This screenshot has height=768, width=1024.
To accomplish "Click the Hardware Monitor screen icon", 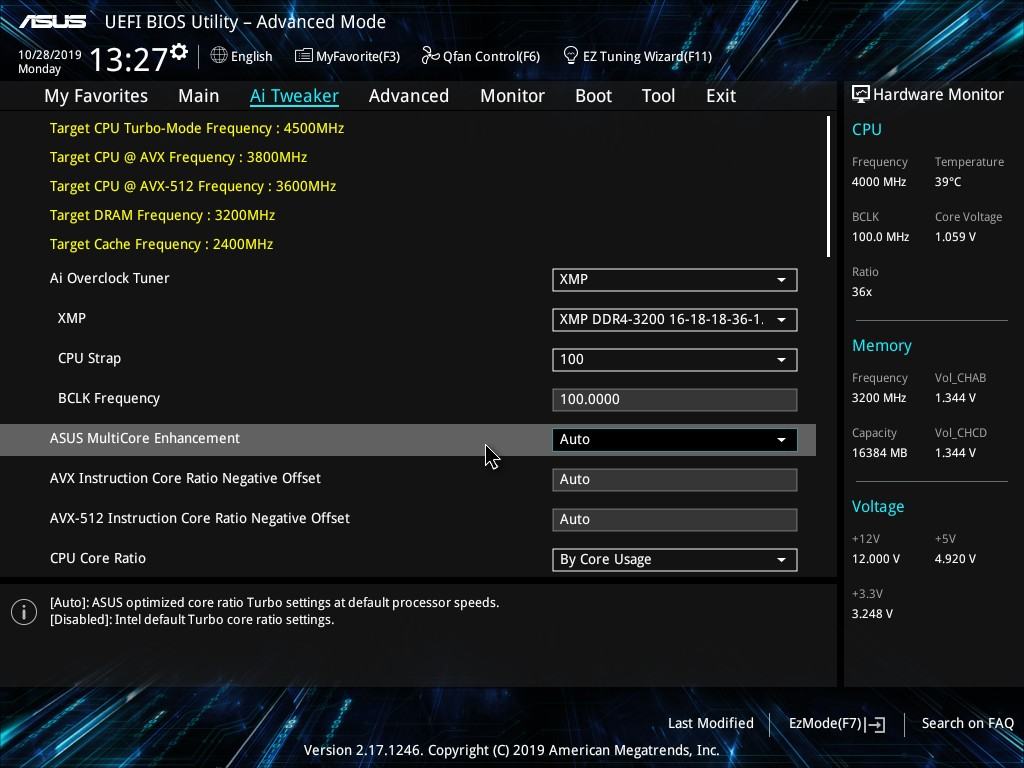I will coord(861,95).
